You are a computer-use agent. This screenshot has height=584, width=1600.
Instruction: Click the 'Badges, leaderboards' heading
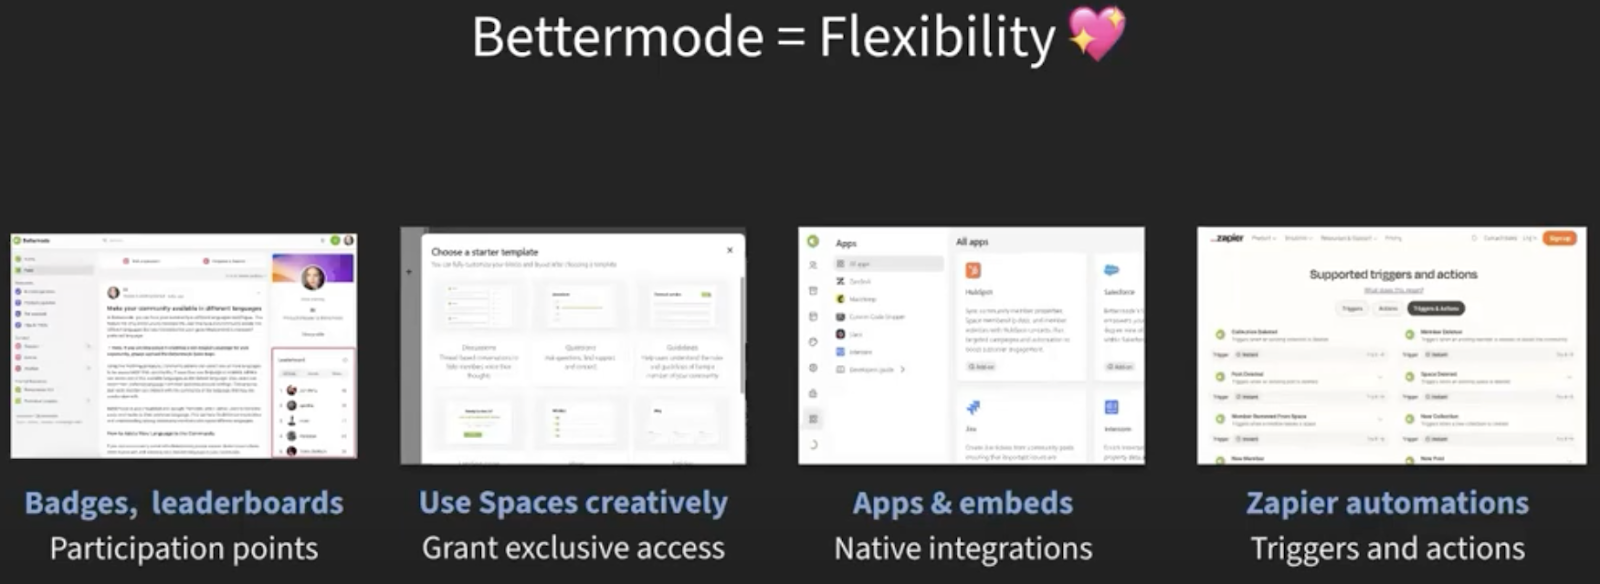tap(184, 502)
